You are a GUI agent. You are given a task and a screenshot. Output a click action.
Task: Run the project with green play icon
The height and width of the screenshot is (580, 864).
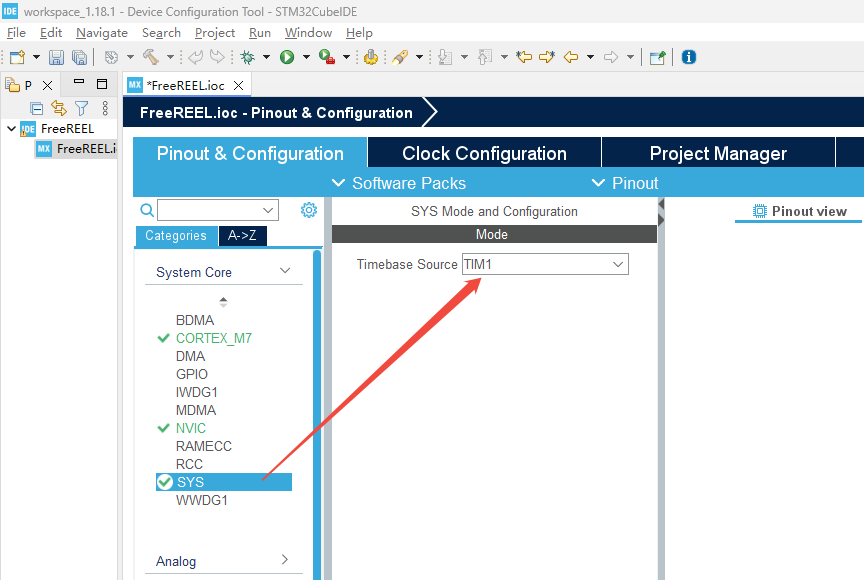coord(287,57)
